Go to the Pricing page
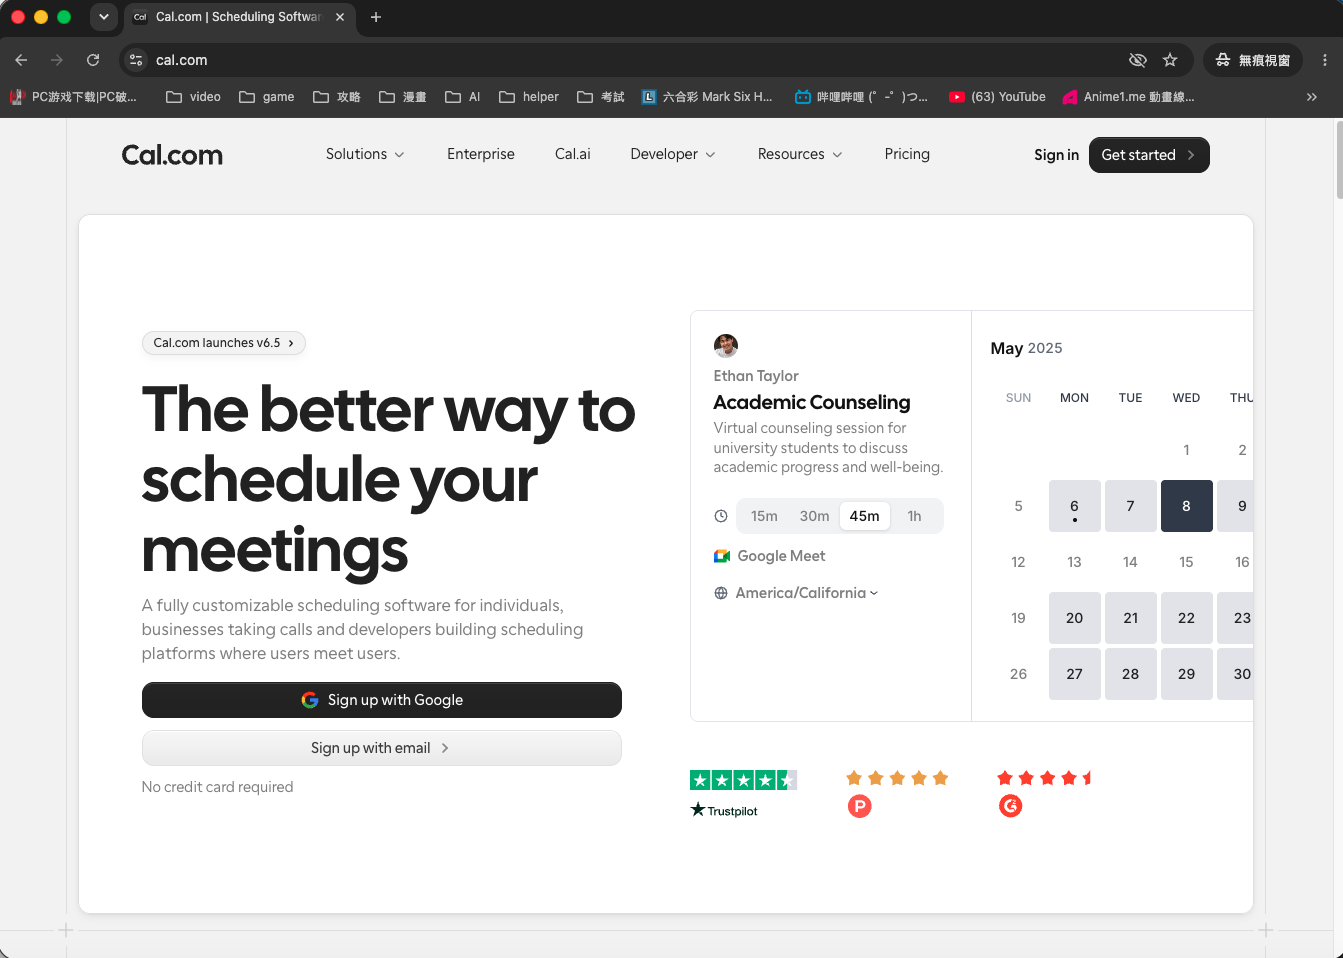 (x=907, y=154)
